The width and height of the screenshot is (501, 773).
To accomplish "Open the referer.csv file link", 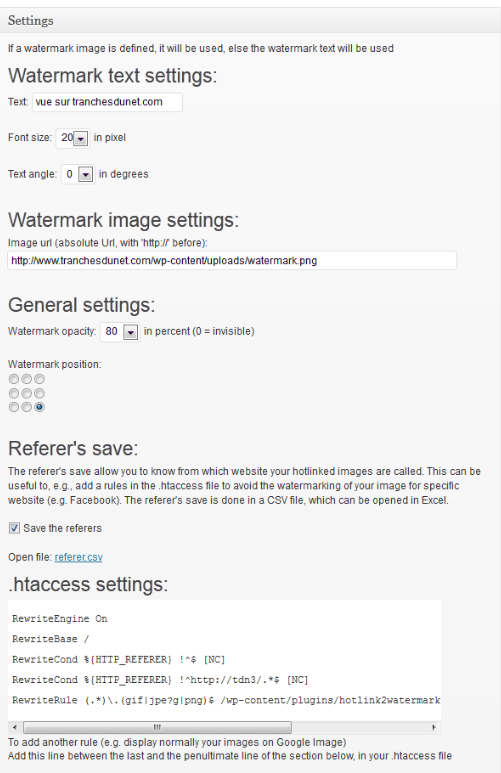I will point(78,557).
